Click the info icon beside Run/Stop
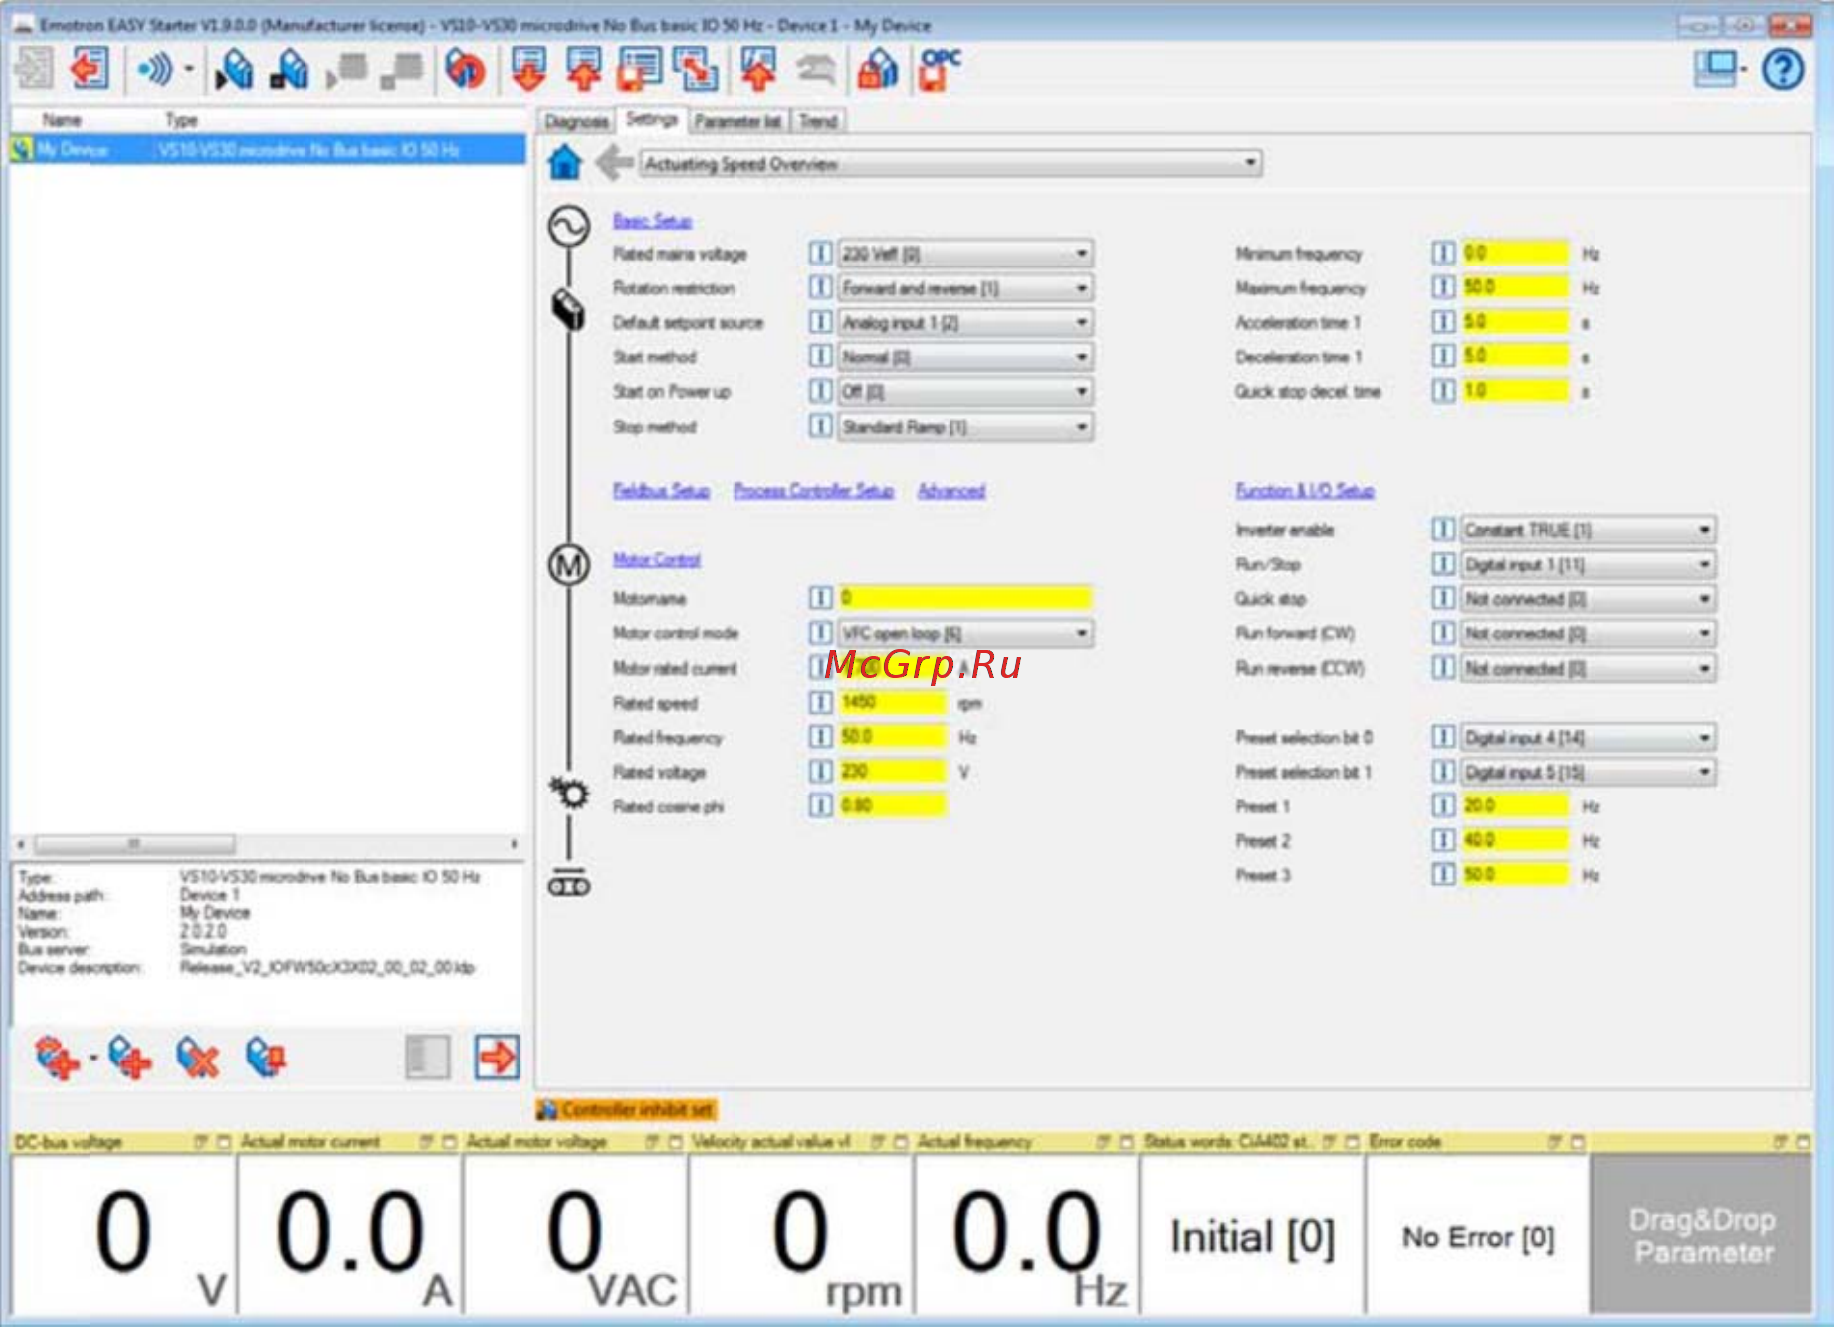Screen dimensions: 1834x1327 coord(1442,564)
